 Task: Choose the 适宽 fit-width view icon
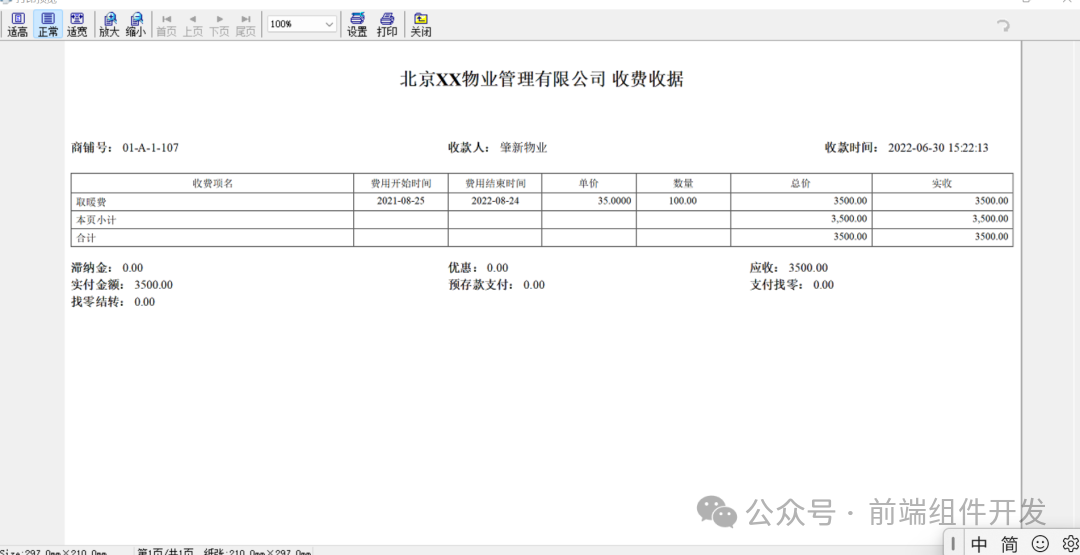coord(77,25)
